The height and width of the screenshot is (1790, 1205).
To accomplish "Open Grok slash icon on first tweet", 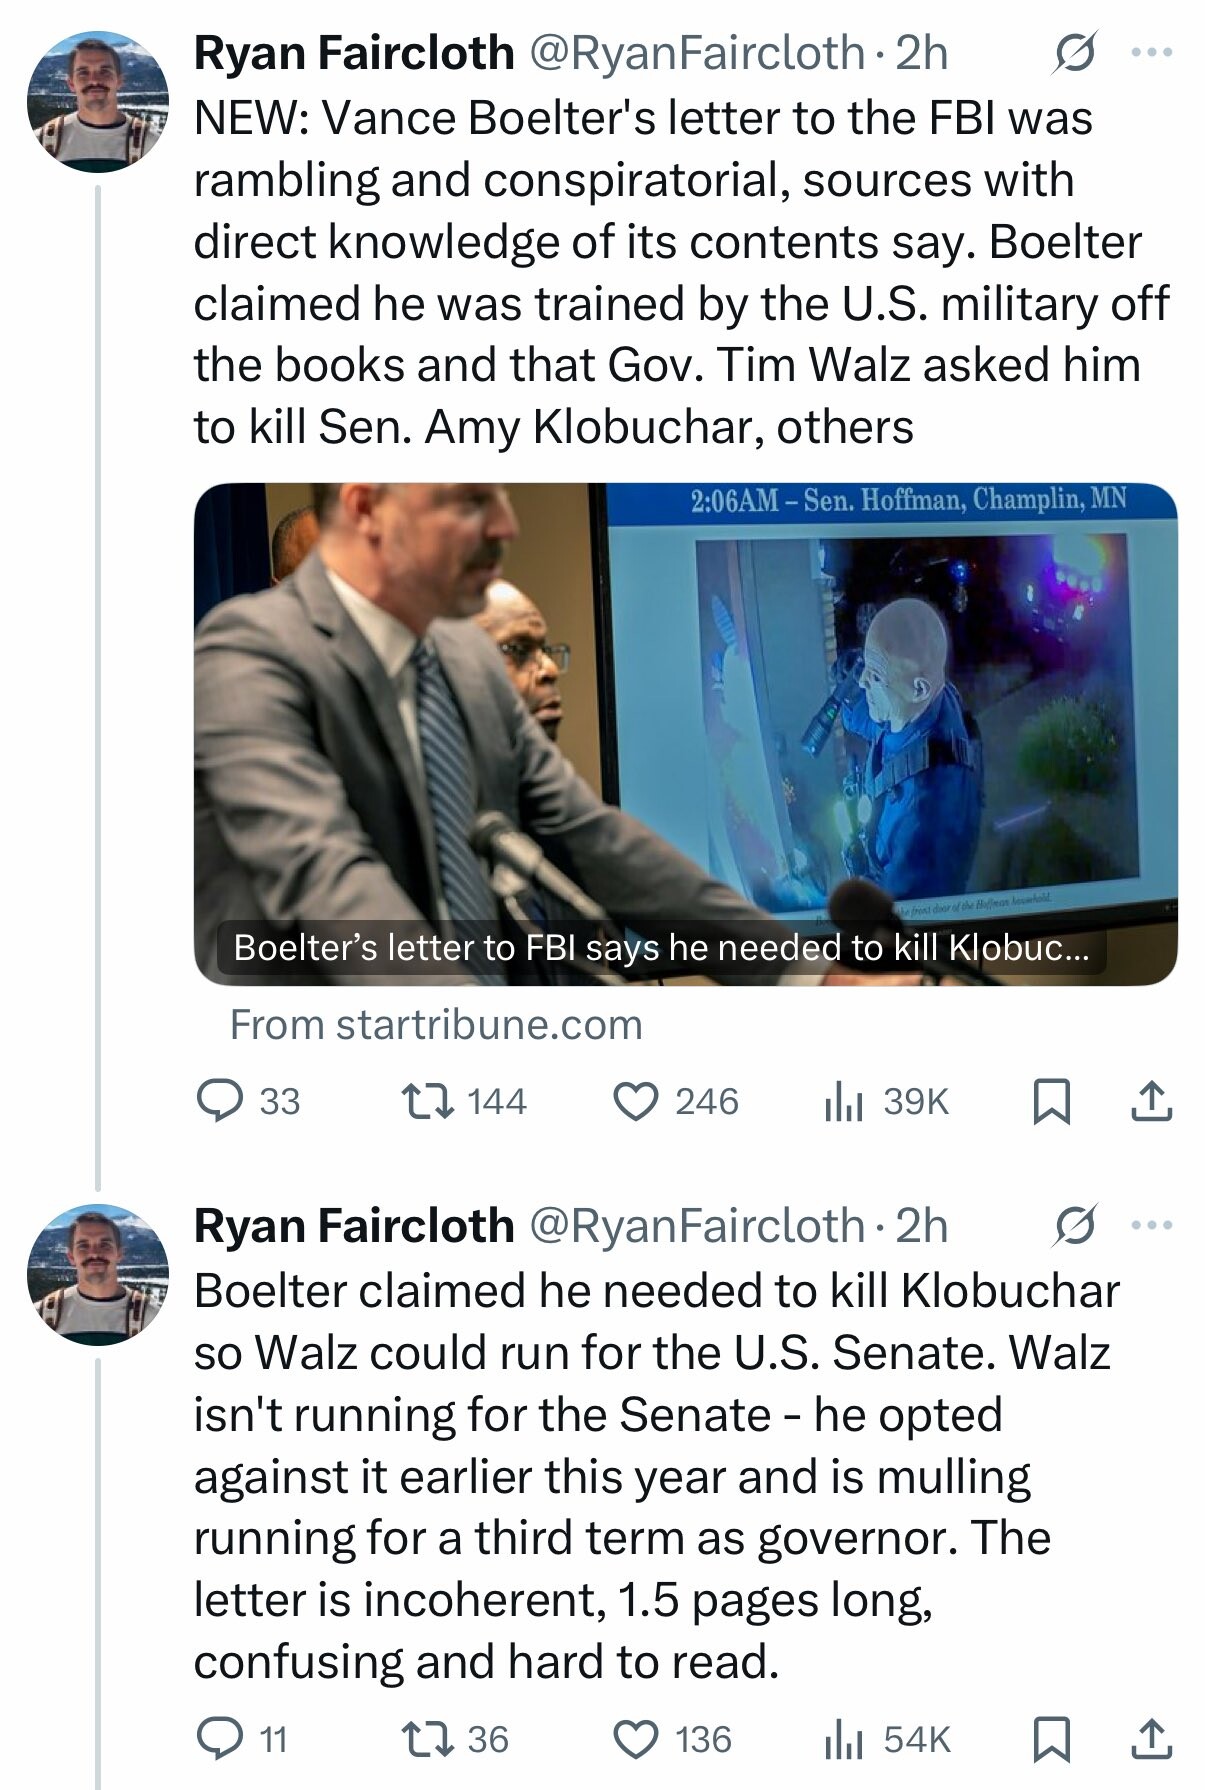I will click(x=1076, y=52).
